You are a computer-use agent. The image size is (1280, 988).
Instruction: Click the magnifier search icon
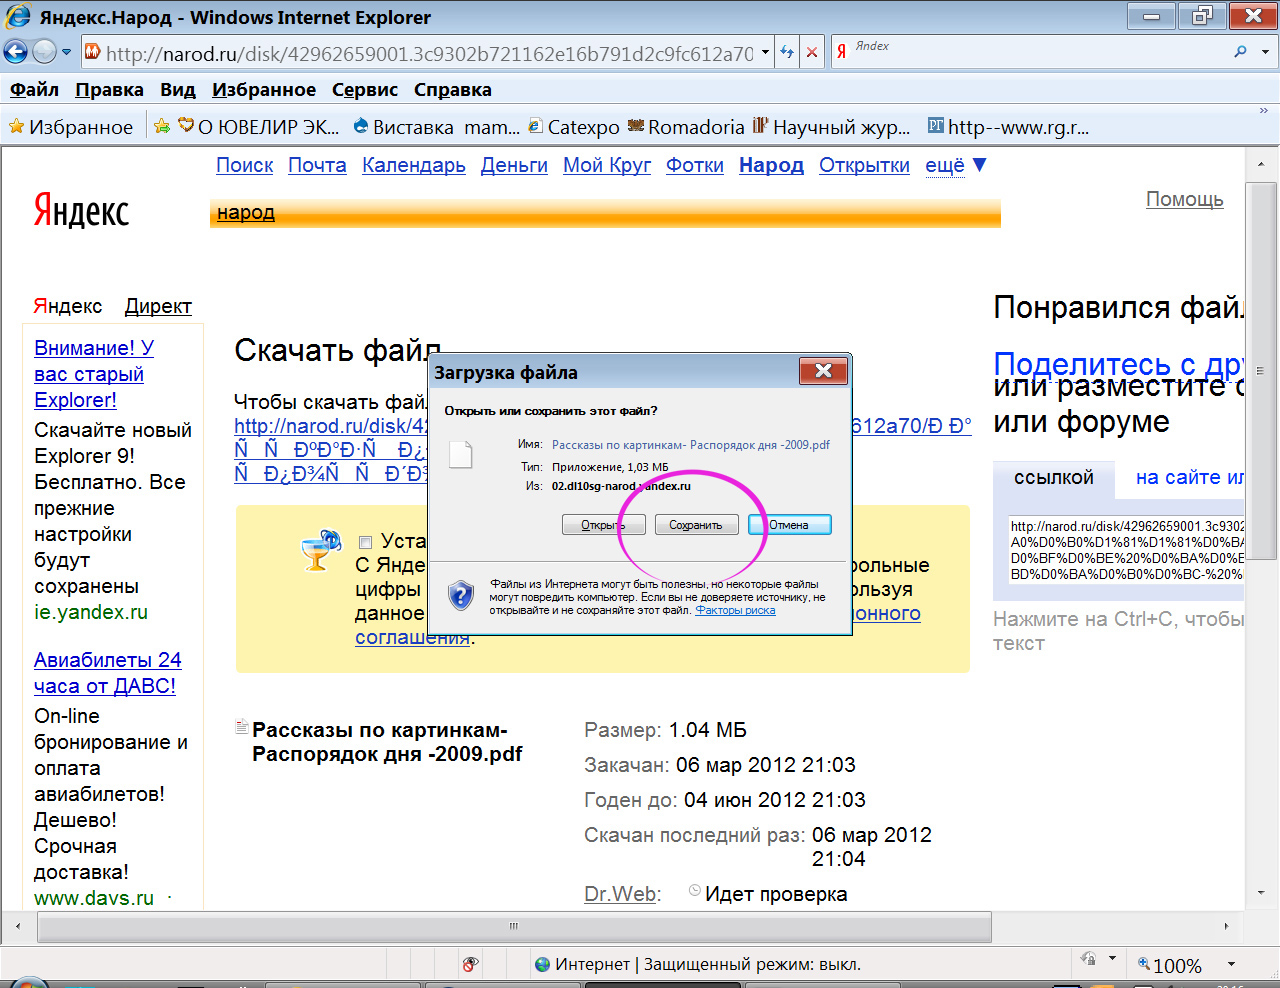pyautogui.click(x=1241, y=52)
